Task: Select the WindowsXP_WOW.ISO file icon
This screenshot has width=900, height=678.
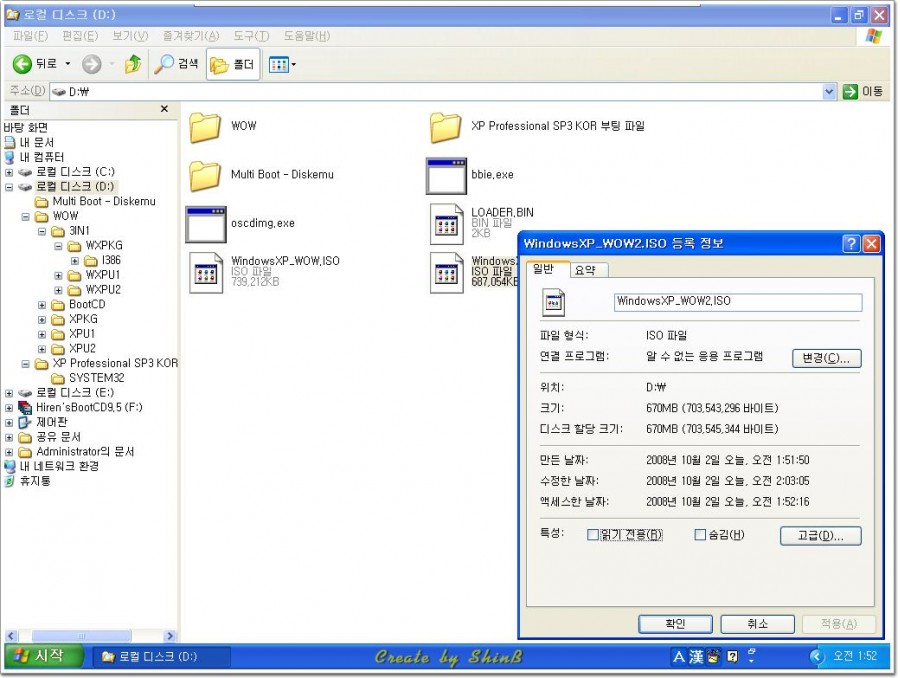Action: click(x=206, y=273)
